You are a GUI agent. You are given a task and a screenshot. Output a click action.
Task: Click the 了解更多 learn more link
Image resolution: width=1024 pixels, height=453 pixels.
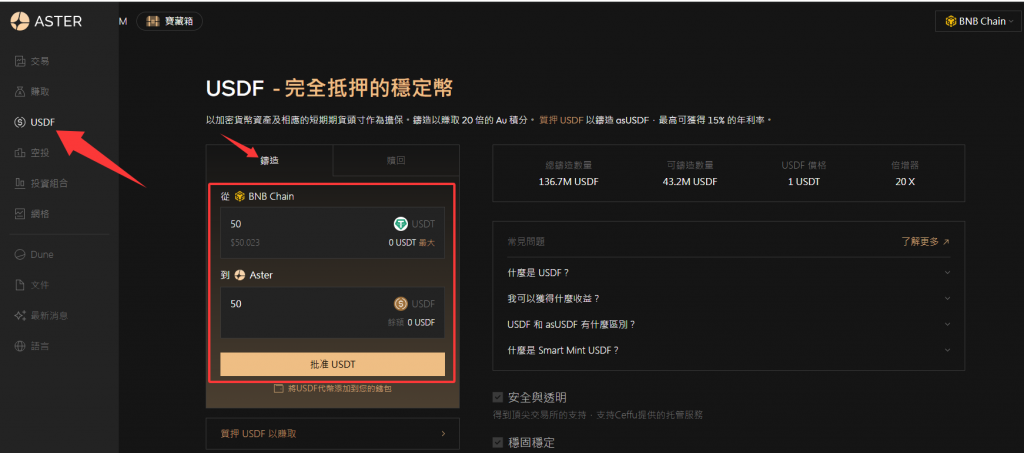coord(925,242)
